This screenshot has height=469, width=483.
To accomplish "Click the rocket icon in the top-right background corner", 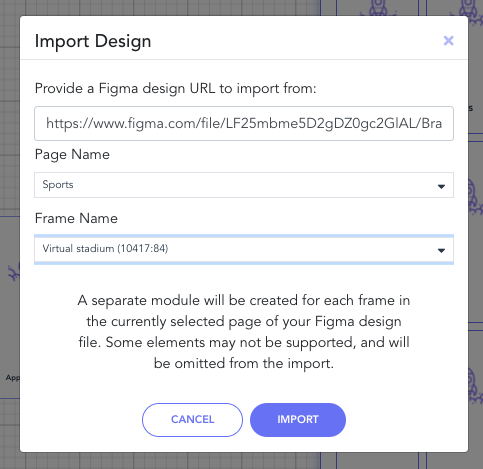I will (470, 12).
